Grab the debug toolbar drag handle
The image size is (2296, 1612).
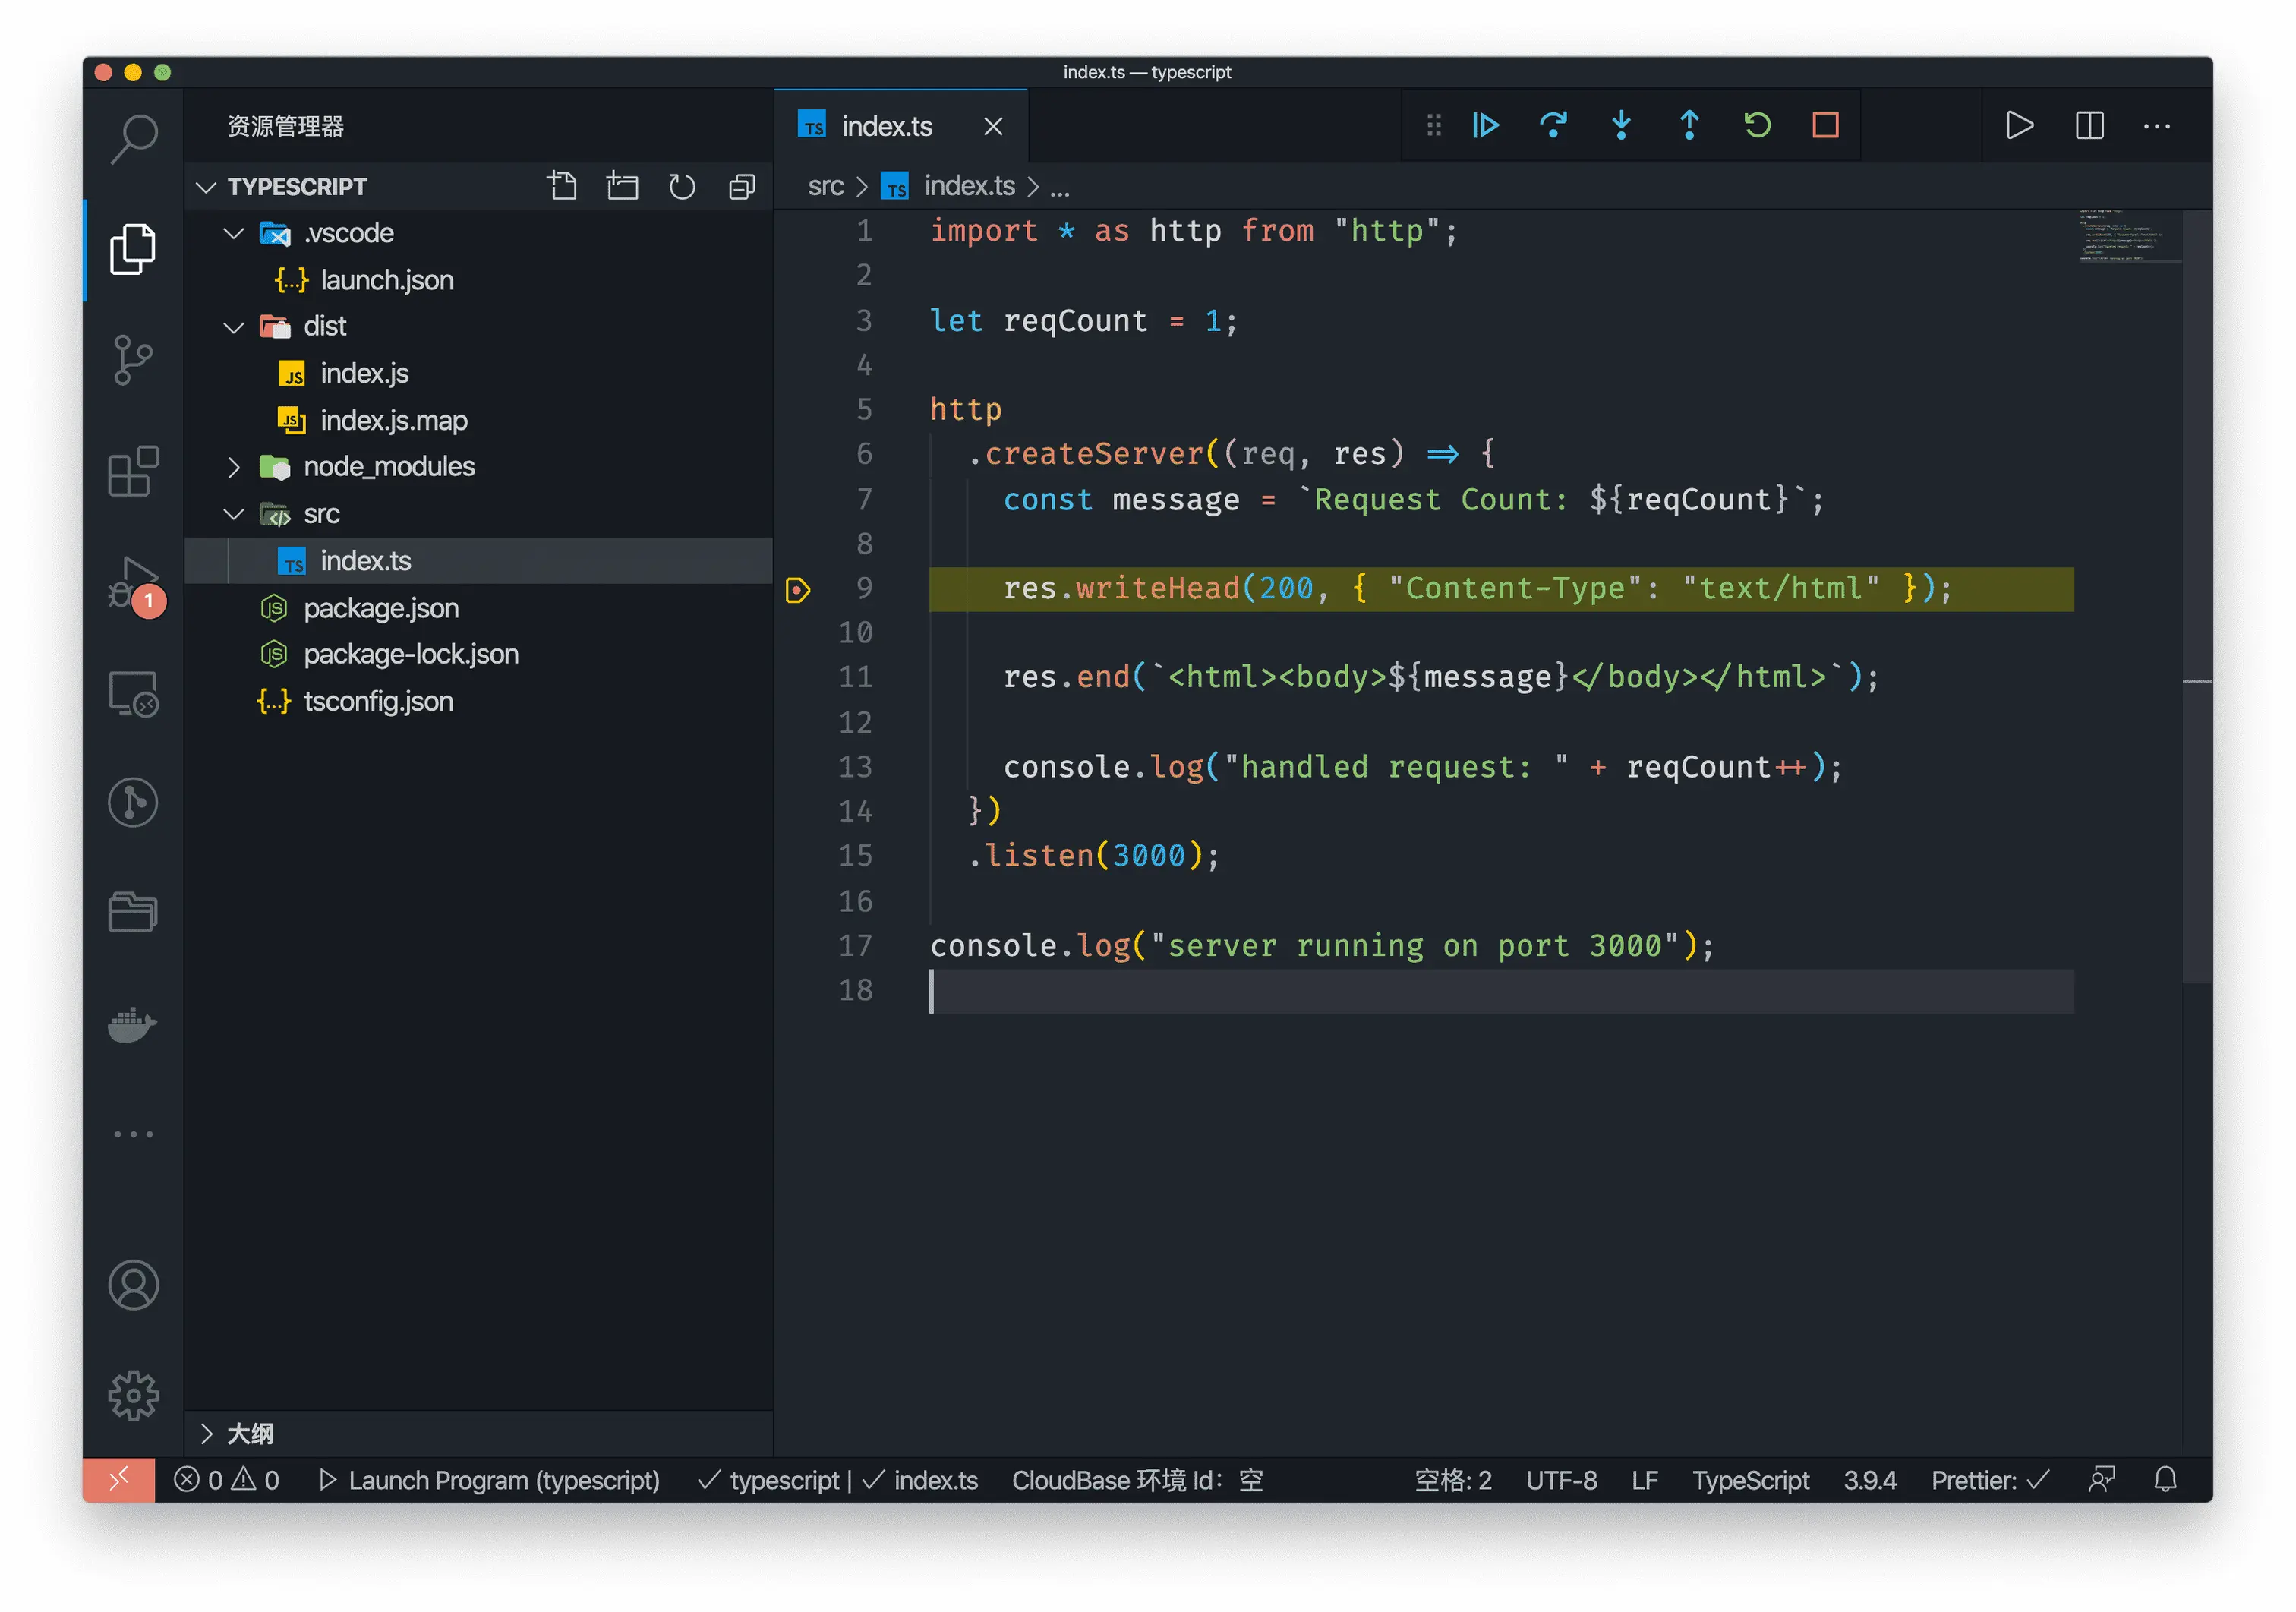coord(1433,125)
